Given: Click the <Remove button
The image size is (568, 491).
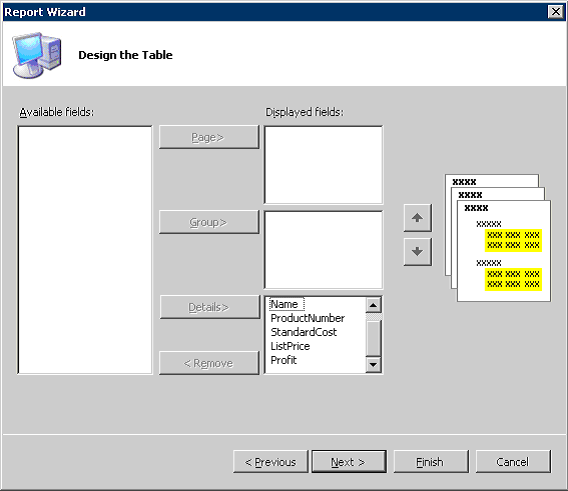Looking at the screenshot, I should [x=209, y=363].
